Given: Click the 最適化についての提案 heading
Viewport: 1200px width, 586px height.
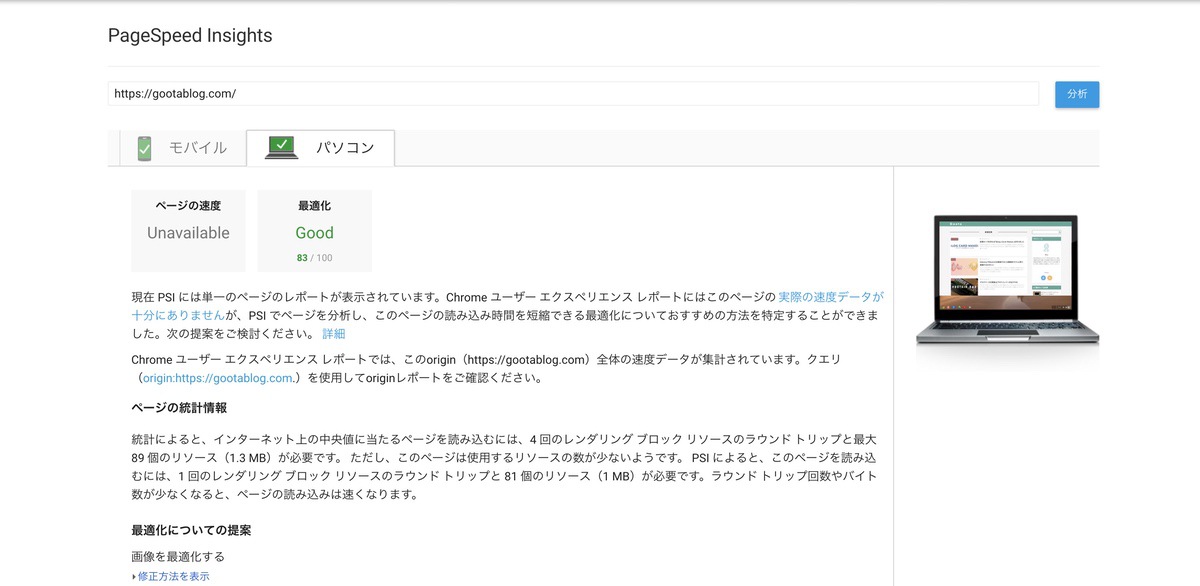Looking at the screenshot, I should [x=191, y=530].
